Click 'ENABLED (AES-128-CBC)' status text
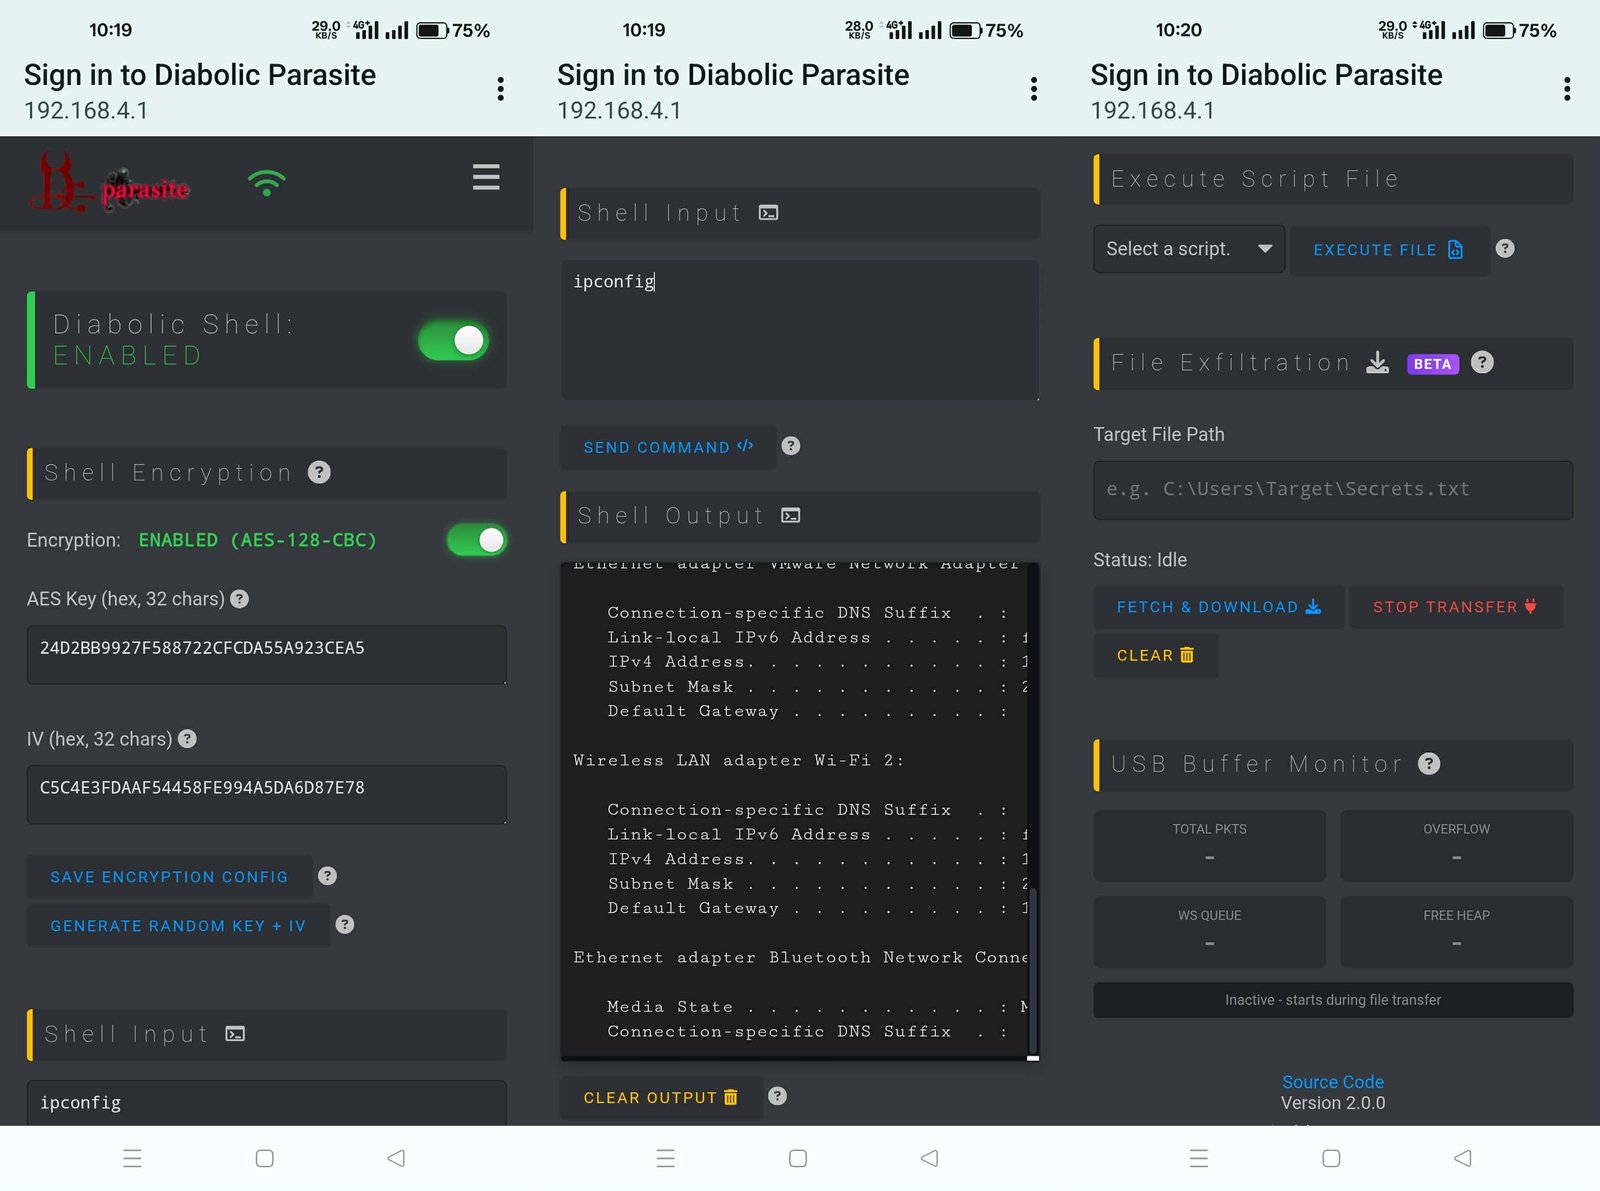The image size is (1600, 1191). [258, 540]
